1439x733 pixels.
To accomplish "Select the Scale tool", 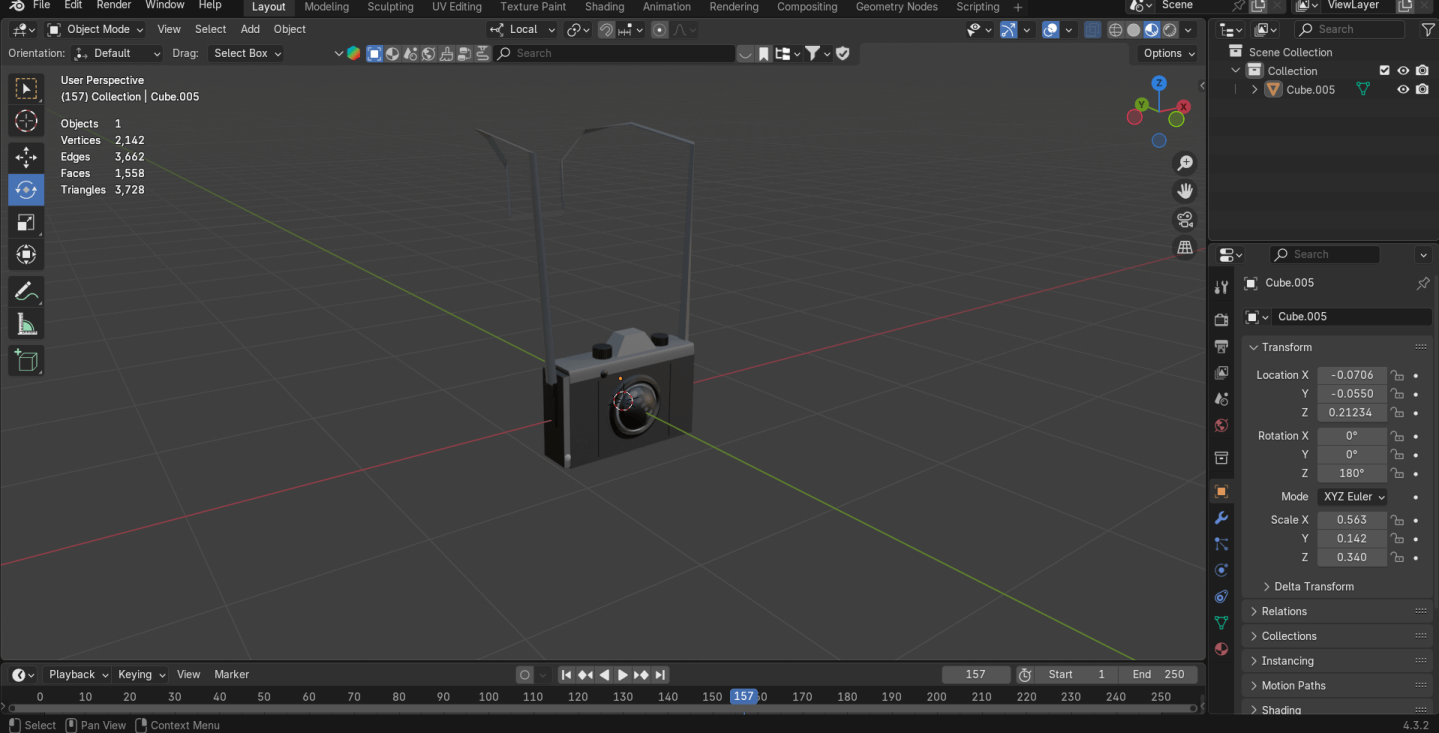I will click(x=26, y=223).
